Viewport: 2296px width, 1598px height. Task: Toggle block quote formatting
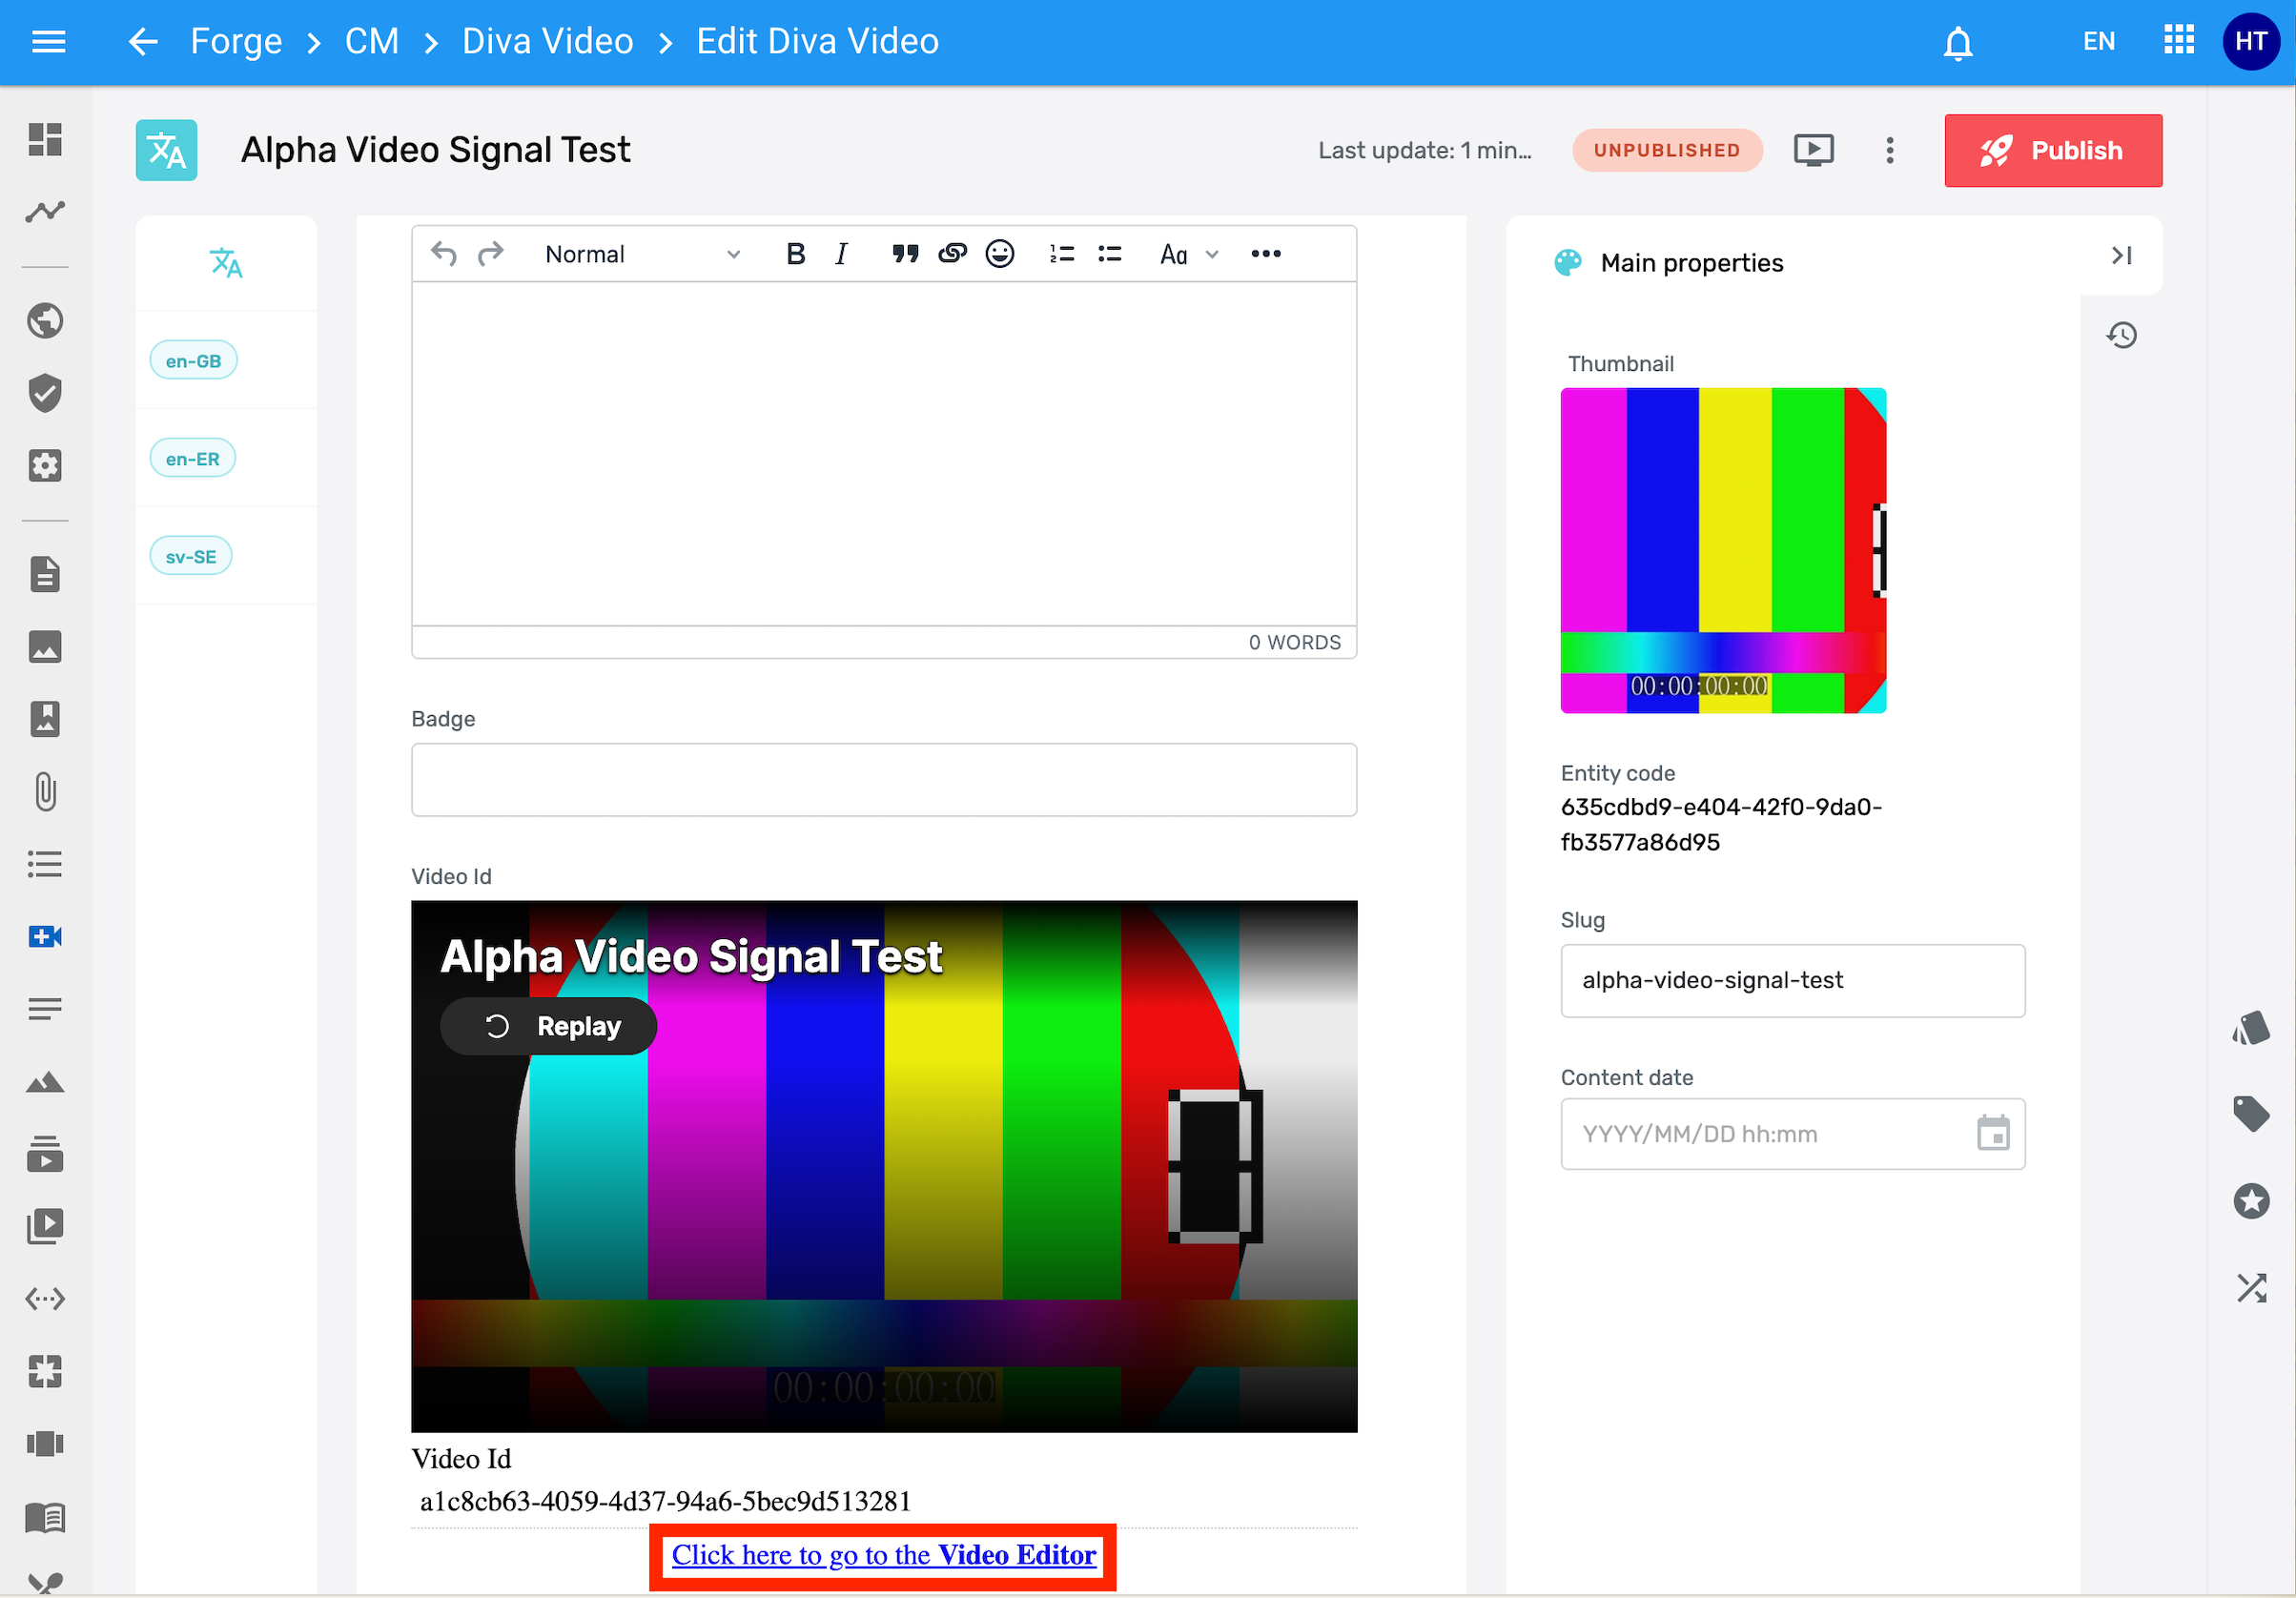pyautogui.click(x=904, y=254)
